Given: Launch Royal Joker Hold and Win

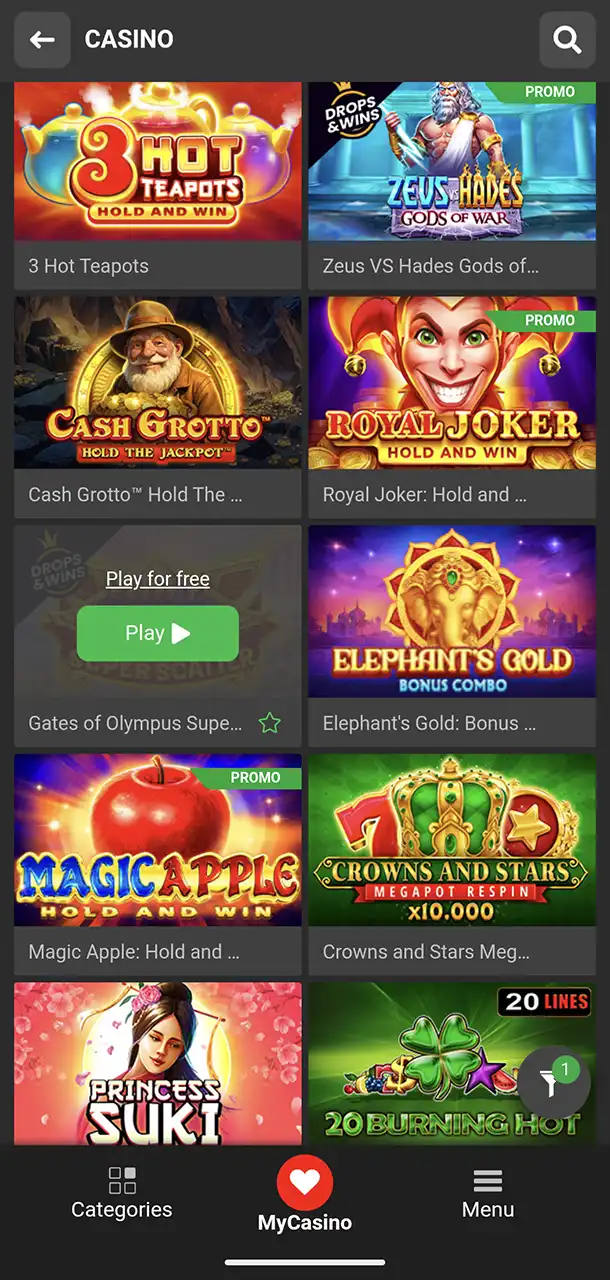Looking at the screenshot, I should pos(452,383).
